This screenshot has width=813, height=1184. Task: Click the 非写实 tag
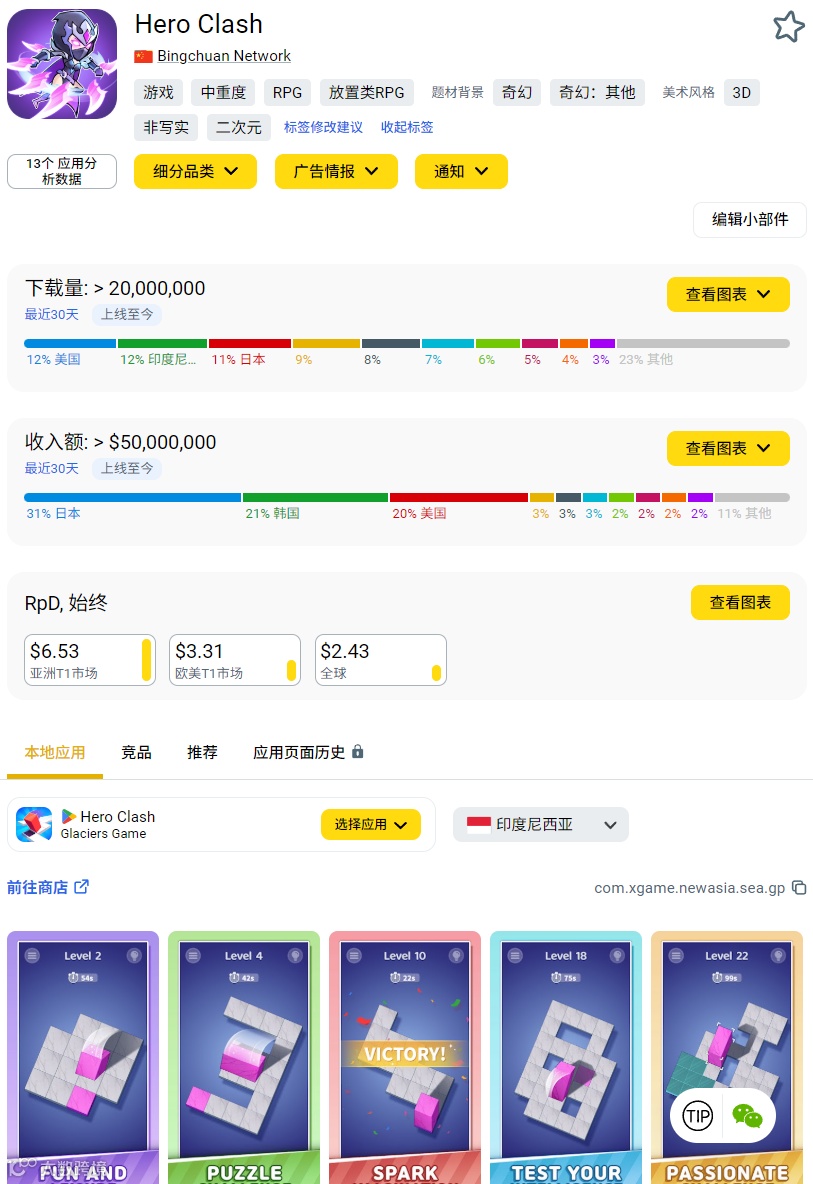tap(166, 127)
